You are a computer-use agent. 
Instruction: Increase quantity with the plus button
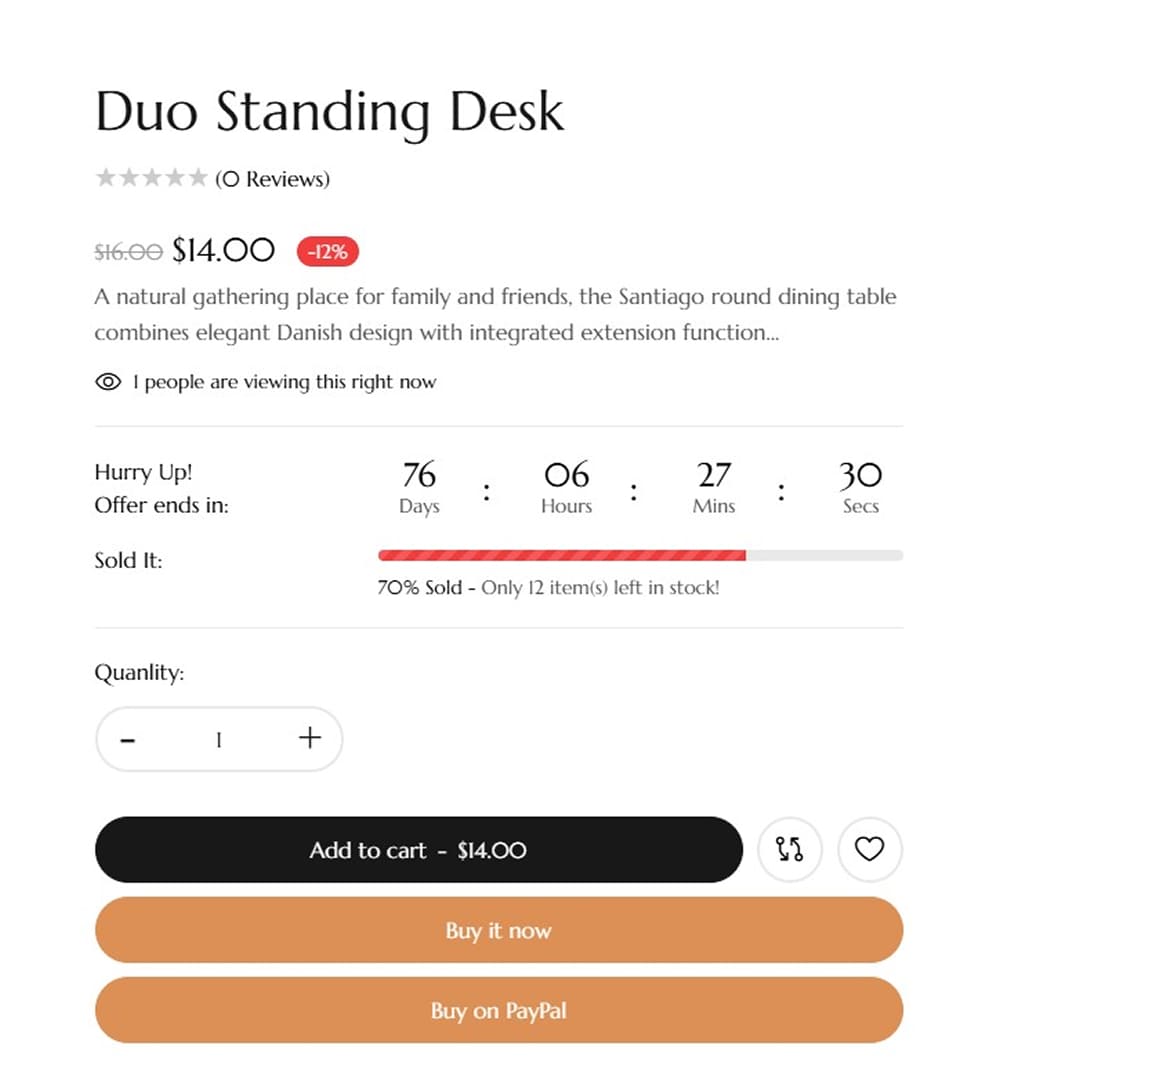point(310,738)
